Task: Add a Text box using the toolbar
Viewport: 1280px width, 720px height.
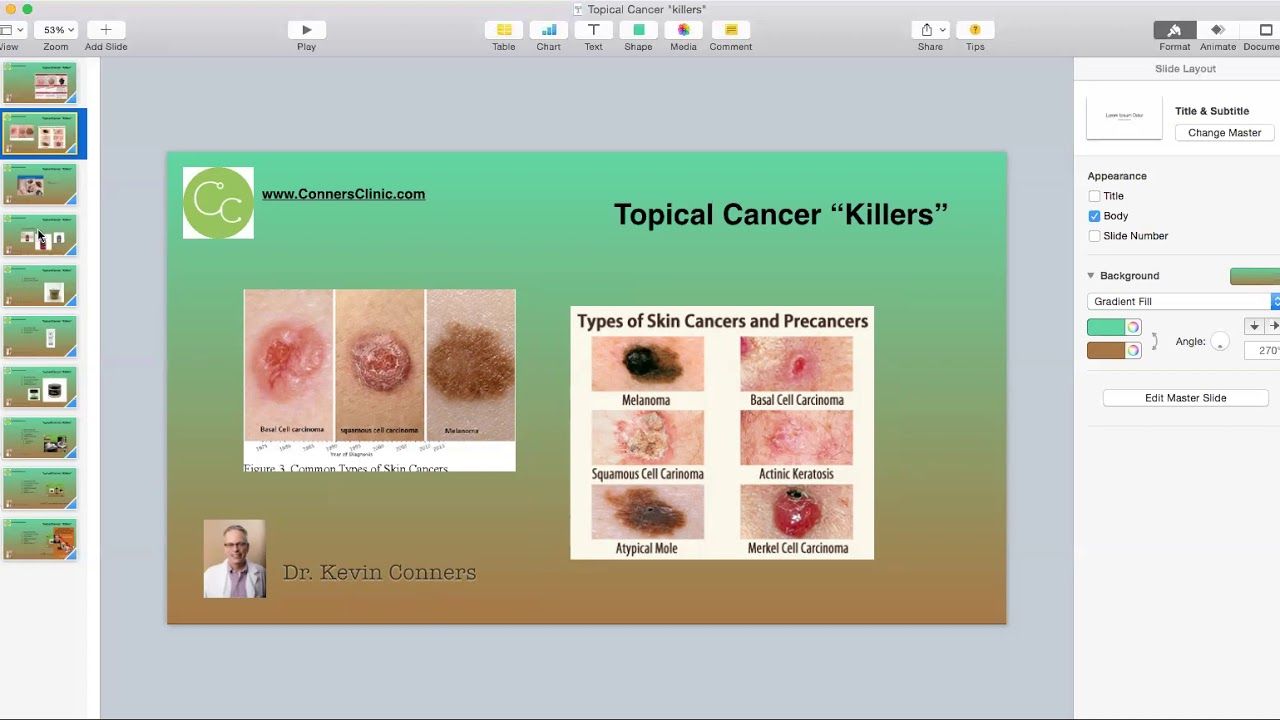Action: coord(593,30)
